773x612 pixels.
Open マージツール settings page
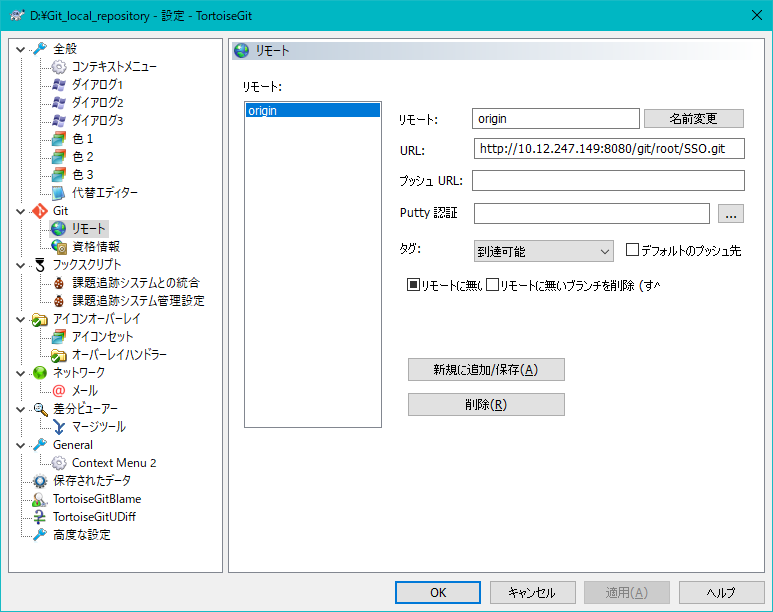[x=99, y=427]
